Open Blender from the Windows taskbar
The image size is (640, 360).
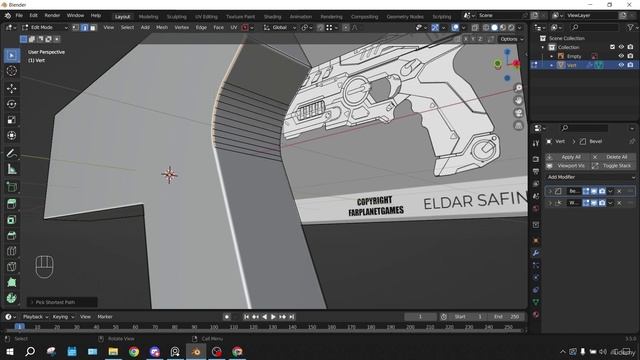click(x=196, y=351)
